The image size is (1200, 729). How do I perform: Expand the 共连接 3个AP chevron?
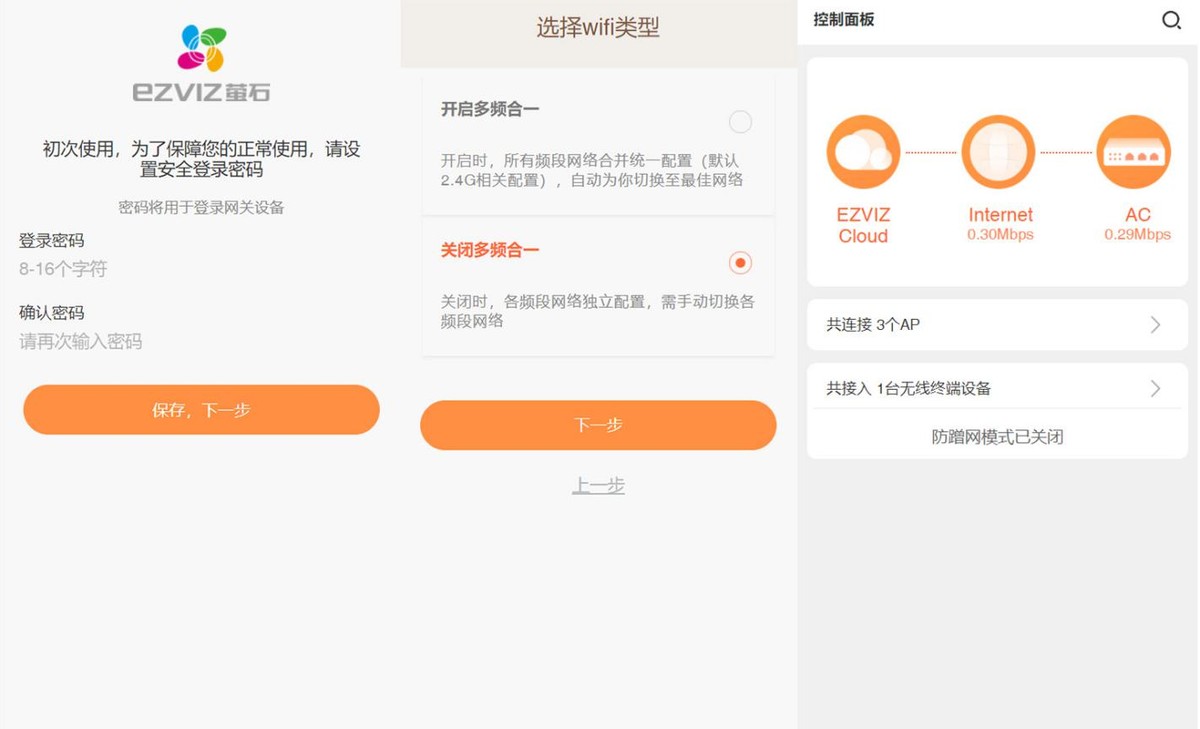pyautogui.click(x=1155, y=325)
